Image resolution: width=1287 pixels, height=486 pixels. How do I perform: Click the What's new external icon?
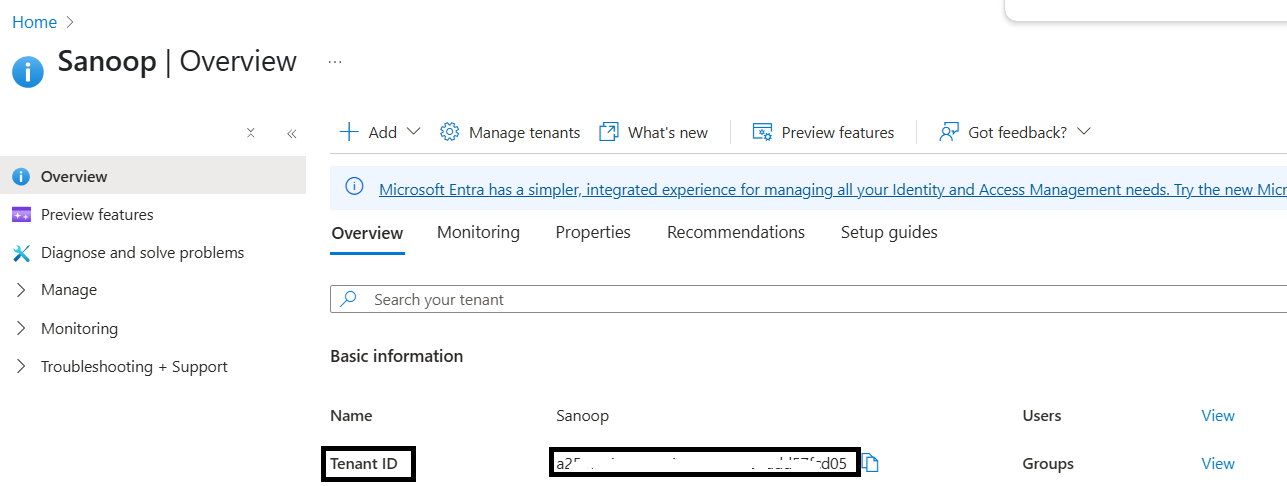(x=608, y=132)
